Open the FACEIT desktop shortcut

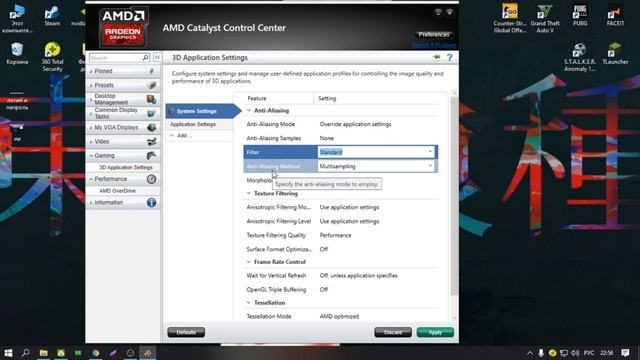(615, 15)
